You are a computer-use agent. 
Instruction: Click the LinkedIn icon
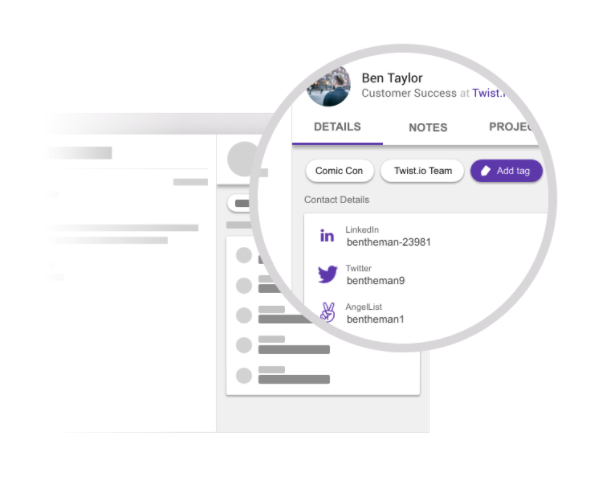click(x=327, y=236)
